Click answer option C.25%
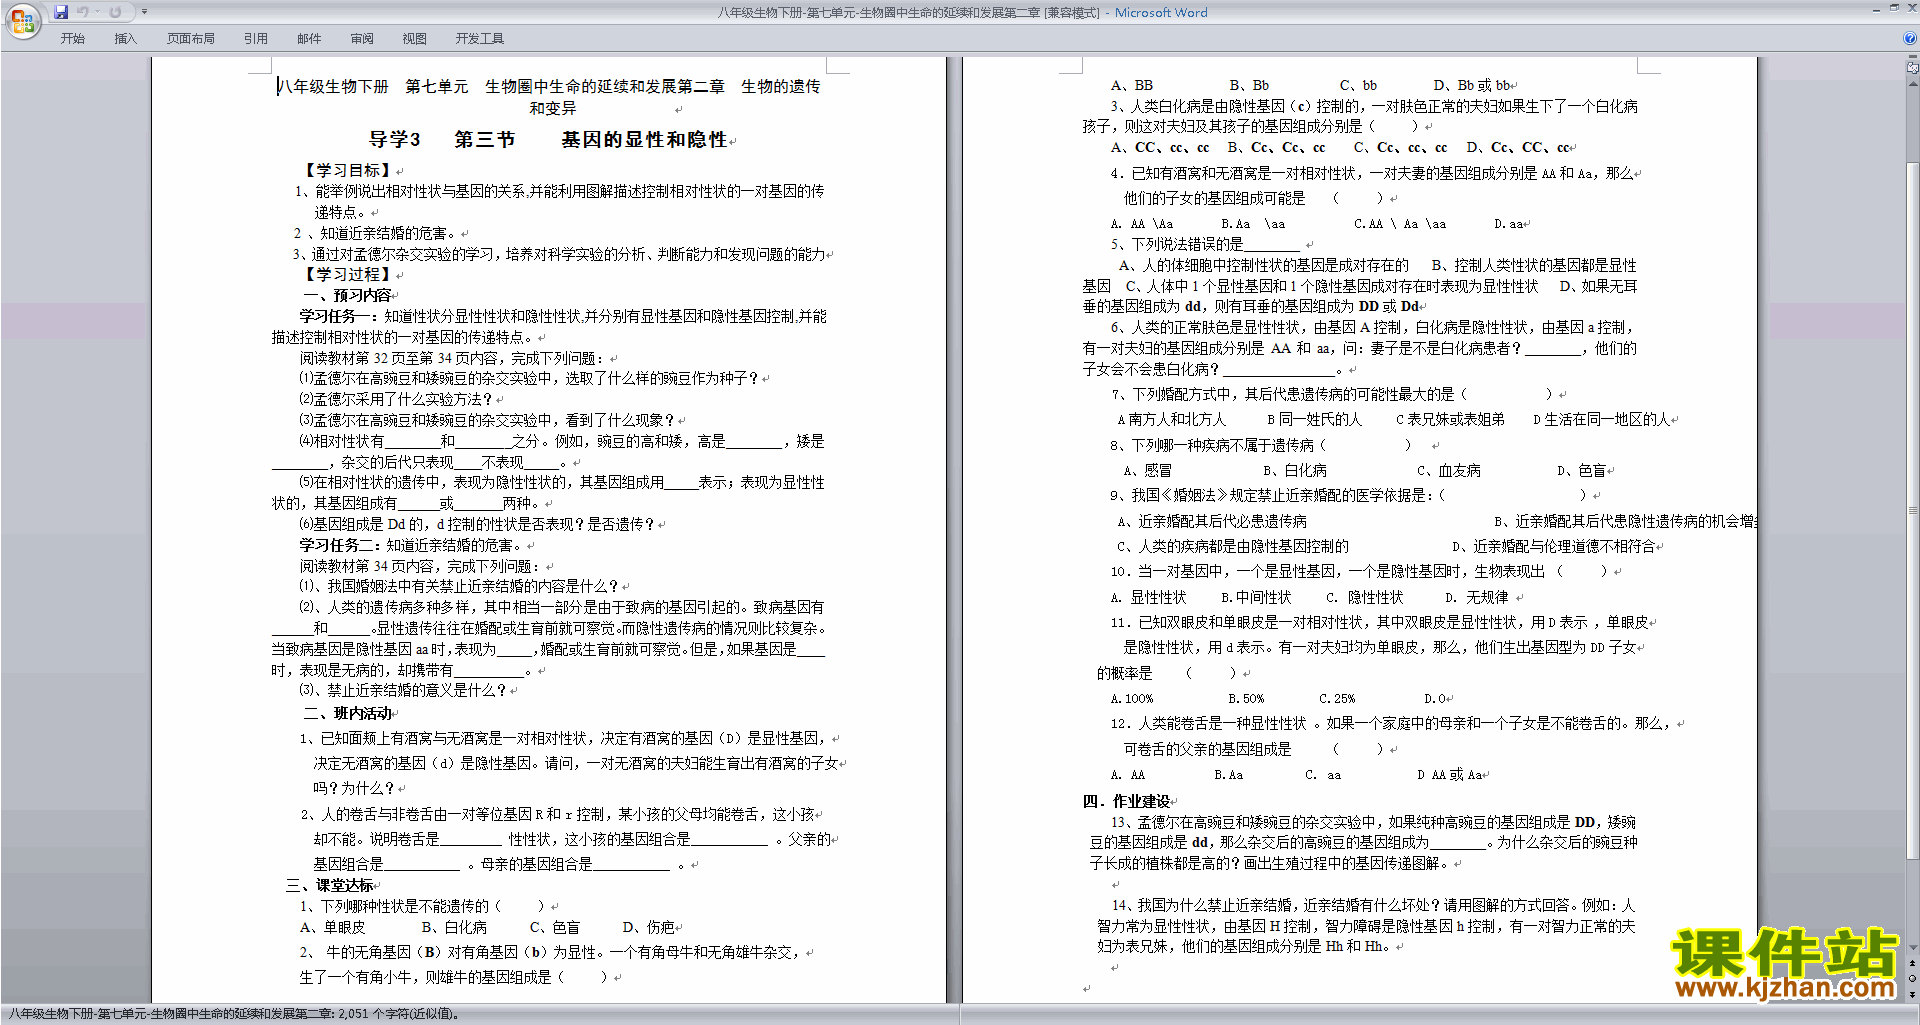The image size is (1920, 1025). [1337, 699]
